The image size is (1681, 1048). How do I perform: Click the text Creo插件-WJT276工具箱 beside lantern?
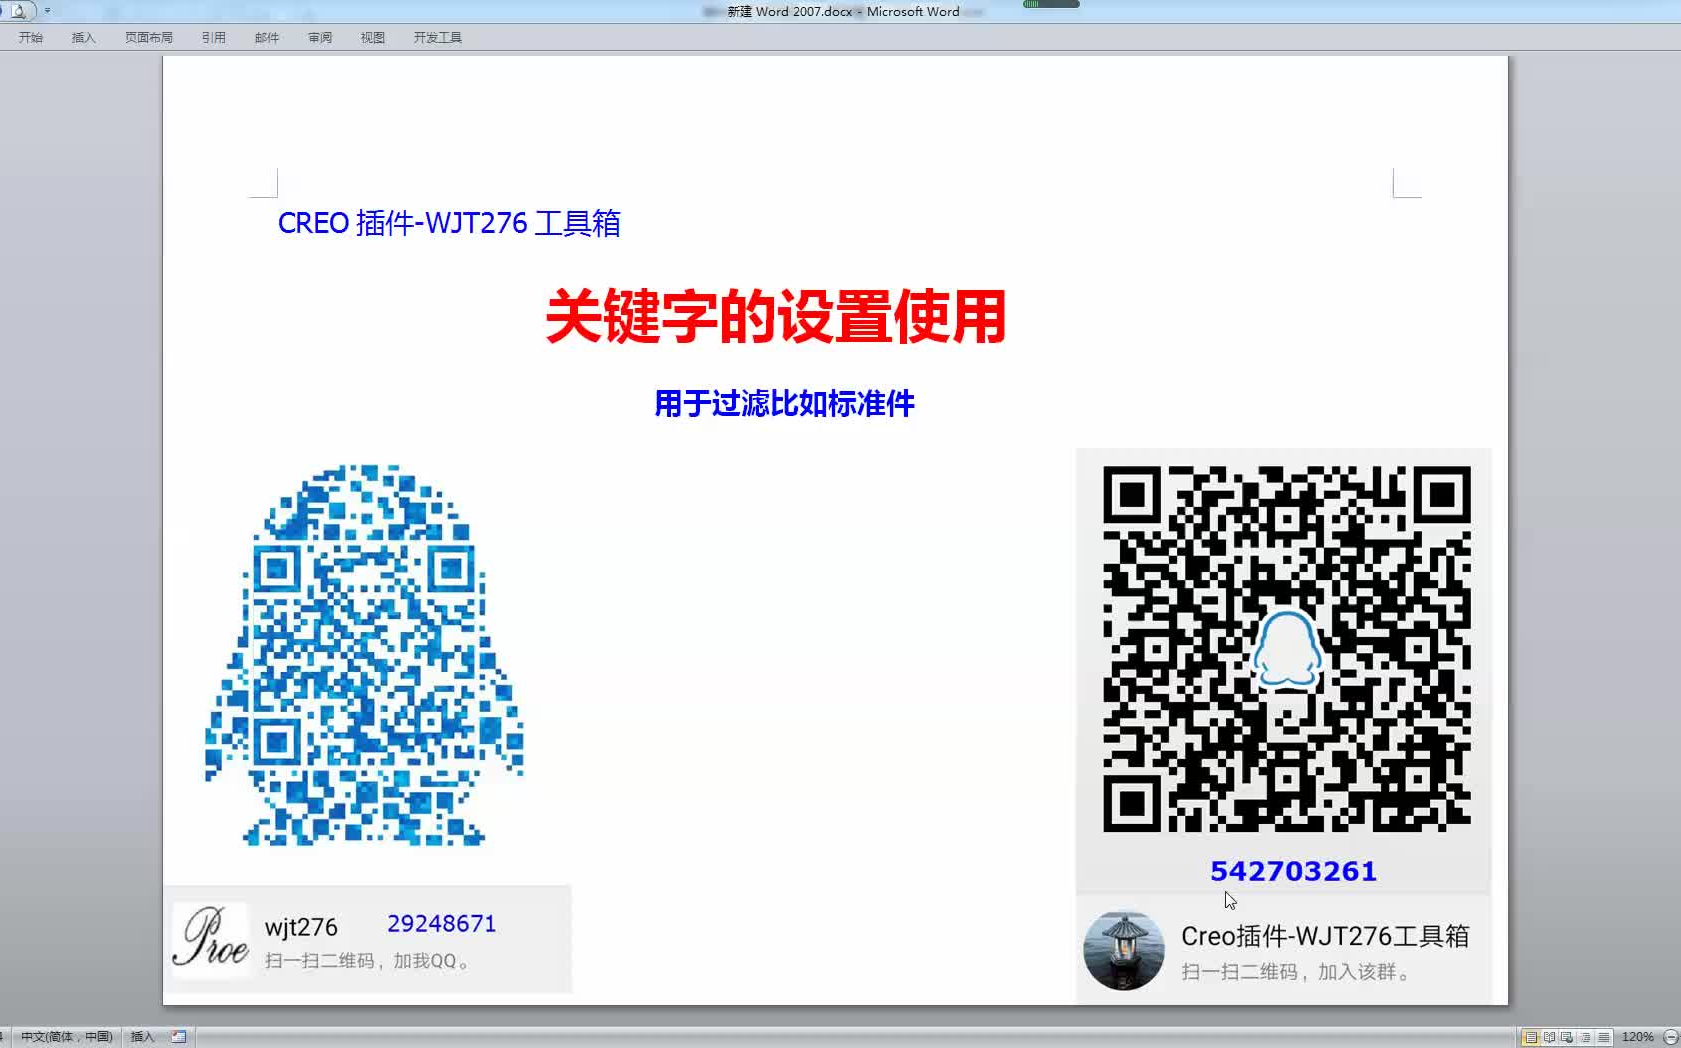coord(1325,936)
